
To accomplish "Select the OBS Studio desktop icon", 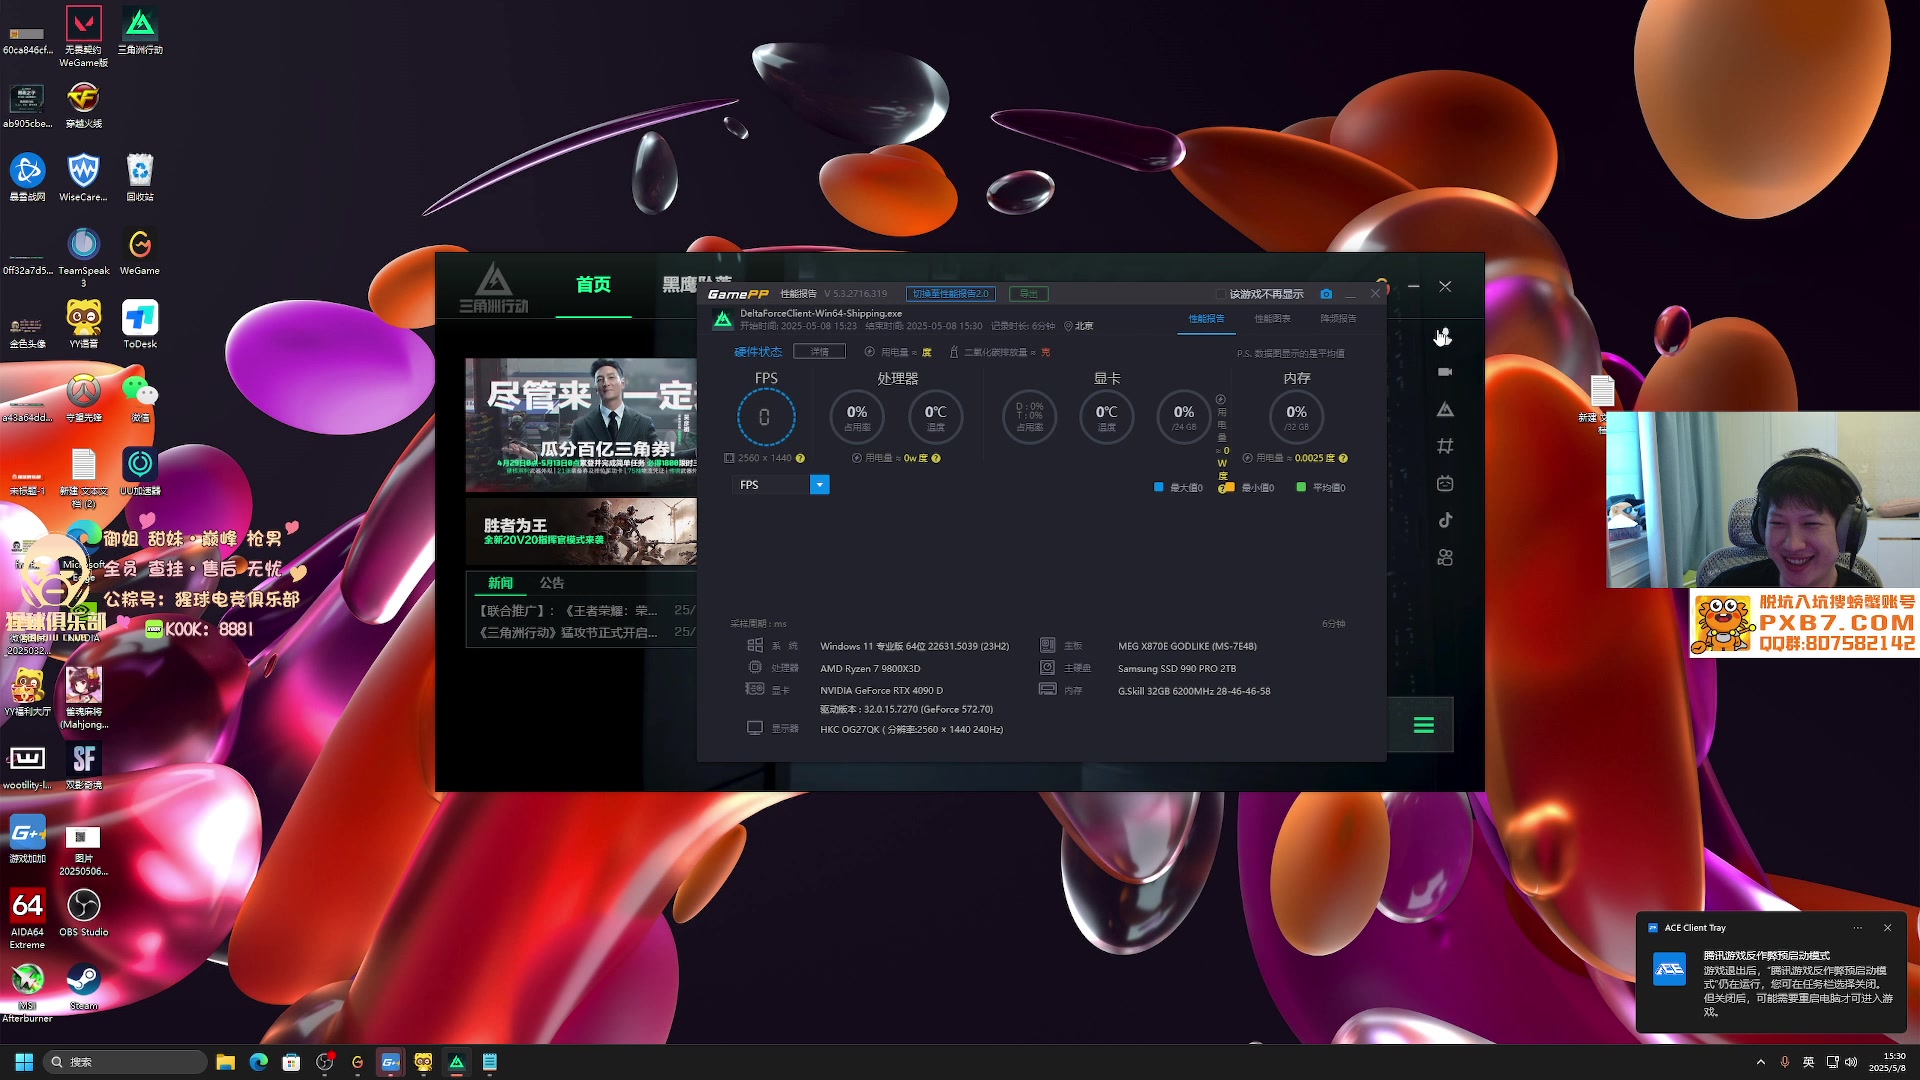I will [84, 913].
